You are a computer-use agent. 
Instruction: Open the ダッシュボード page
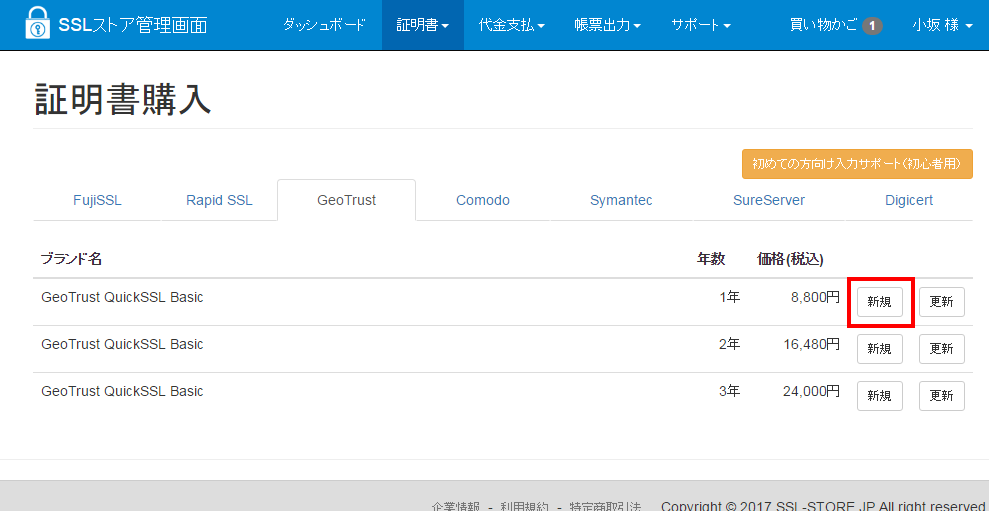coord(324,25)
